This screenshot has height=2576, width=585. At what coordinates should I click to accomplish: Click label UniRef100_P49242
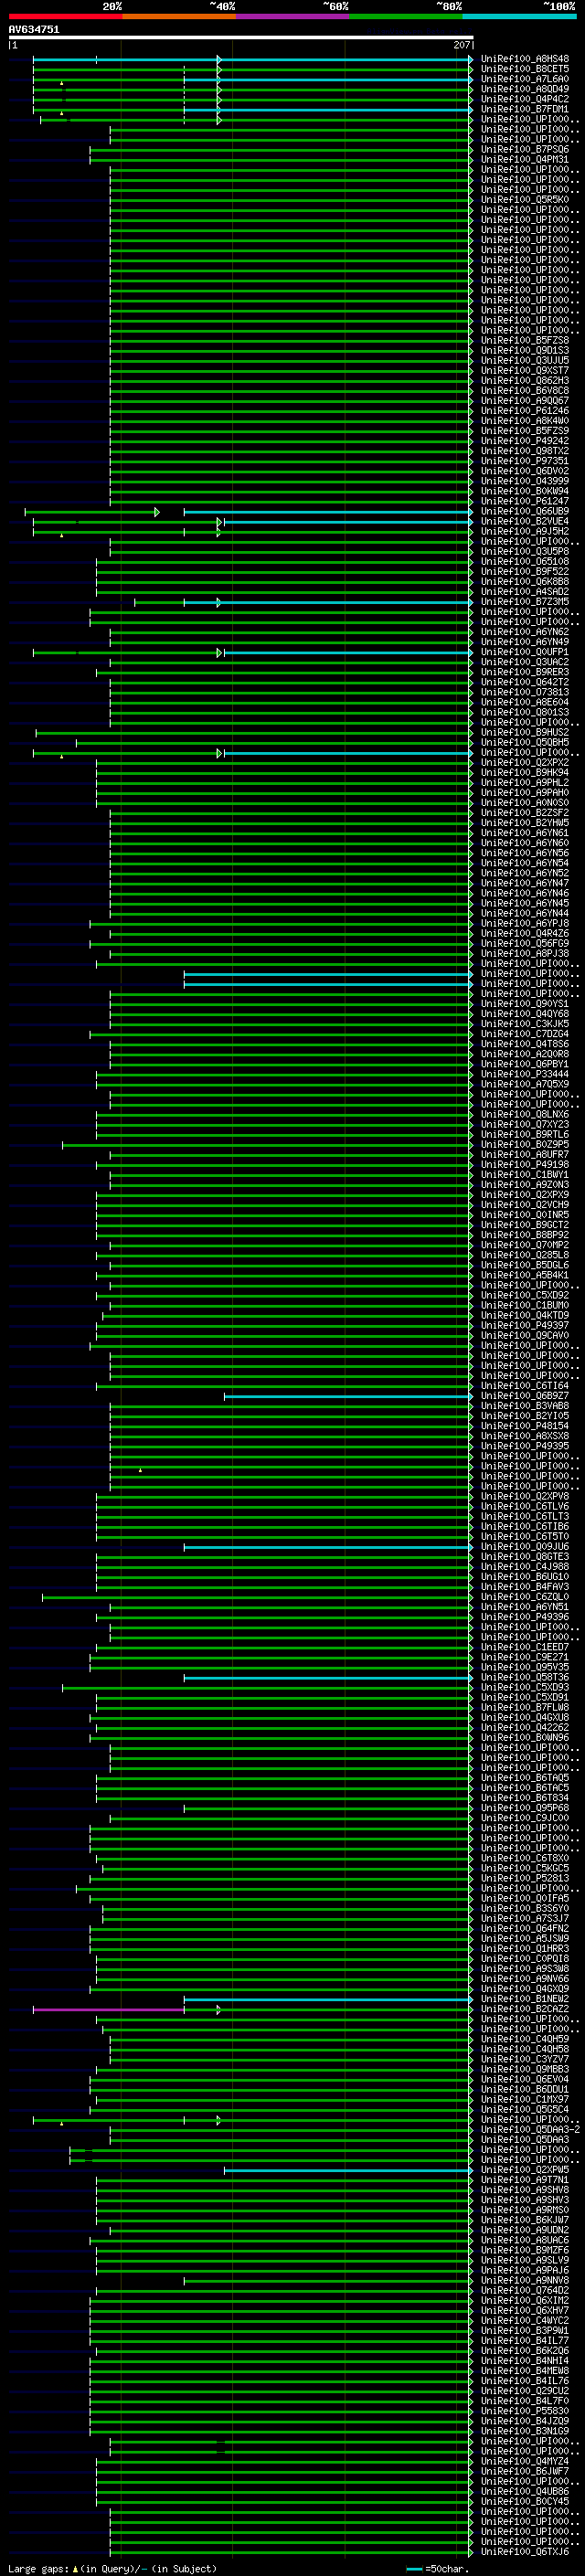(x=525, y=441)
